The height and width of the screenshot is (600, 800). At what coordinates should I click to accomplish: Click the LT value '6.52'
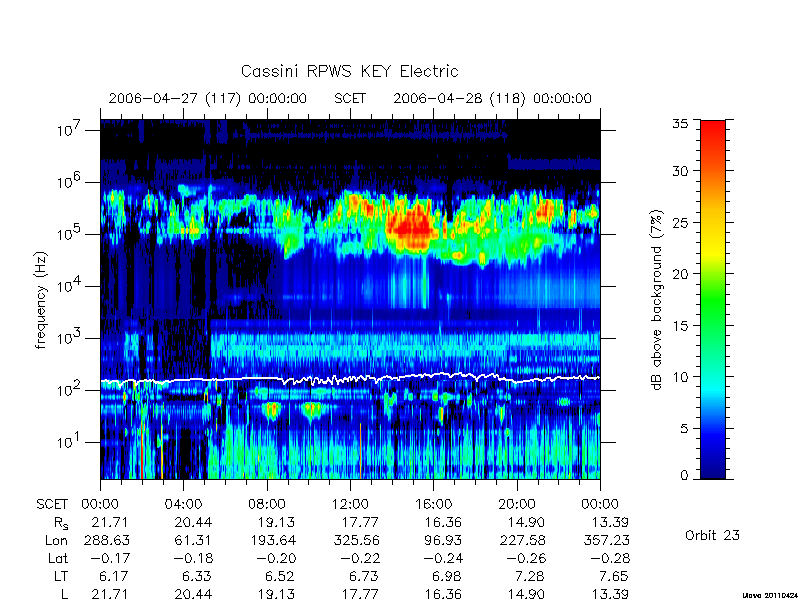pos(280,577)
